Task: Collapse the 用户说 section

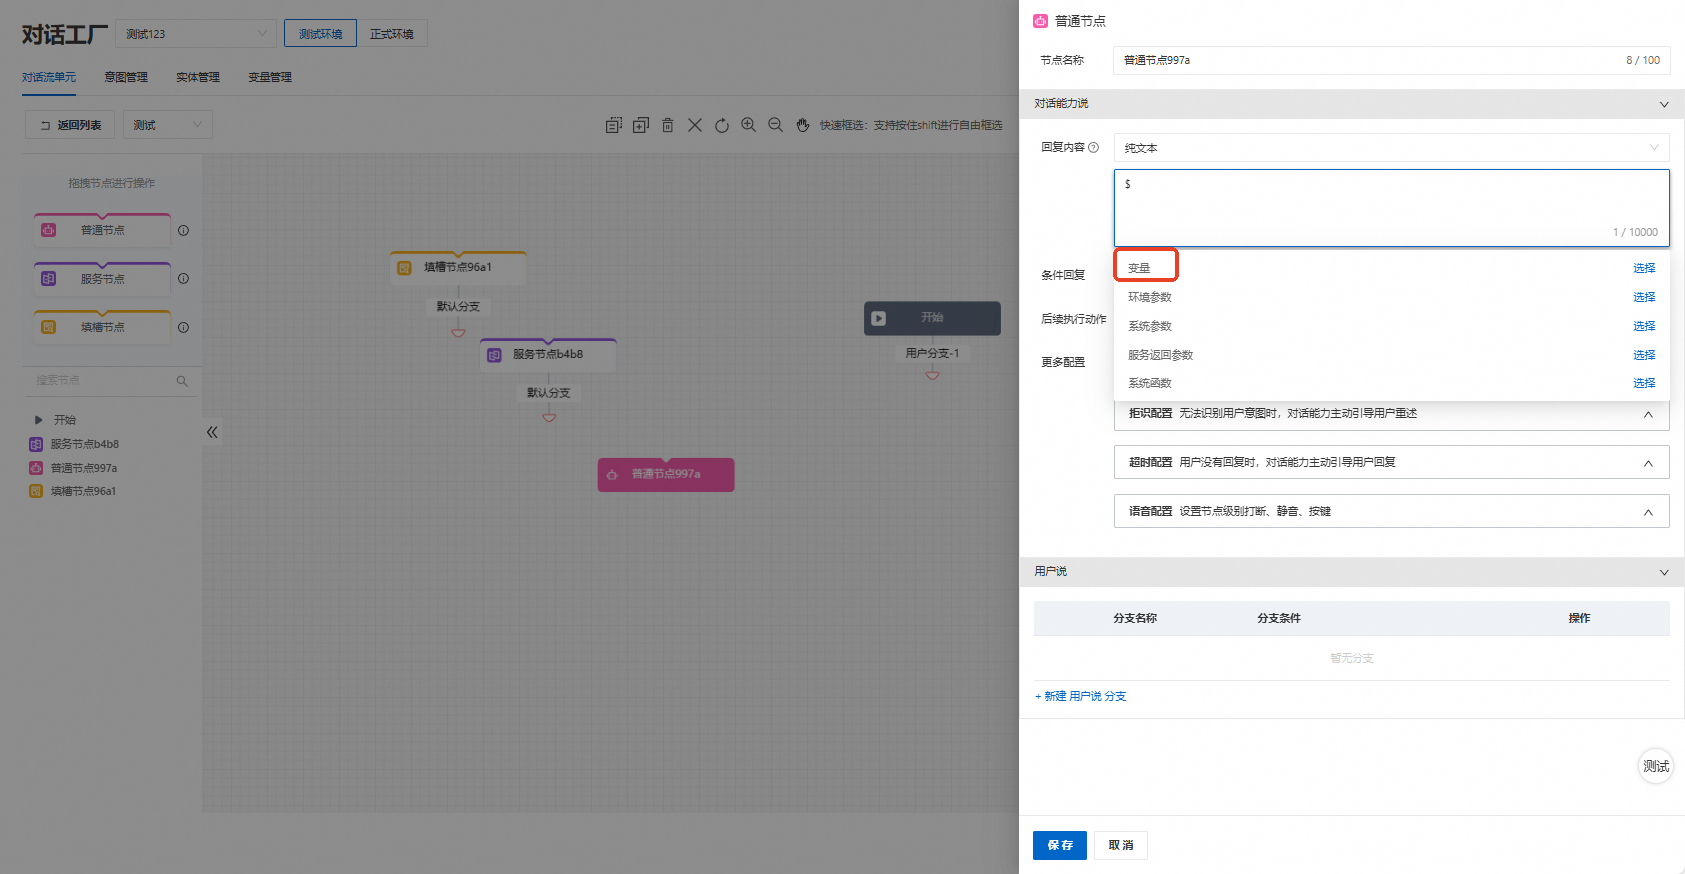Action: [x=1664, y=572]
